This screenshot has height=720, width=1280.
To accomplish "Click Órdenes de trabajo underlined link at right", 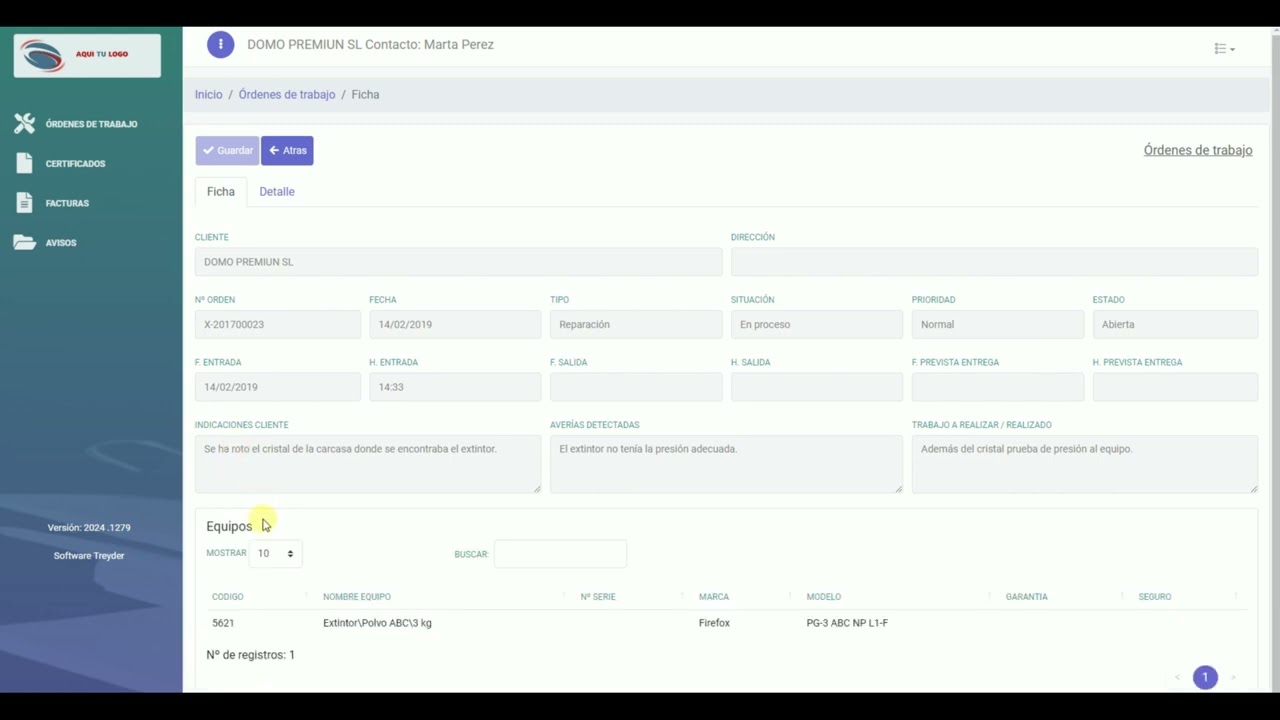I will click(x=1198, y=150).
